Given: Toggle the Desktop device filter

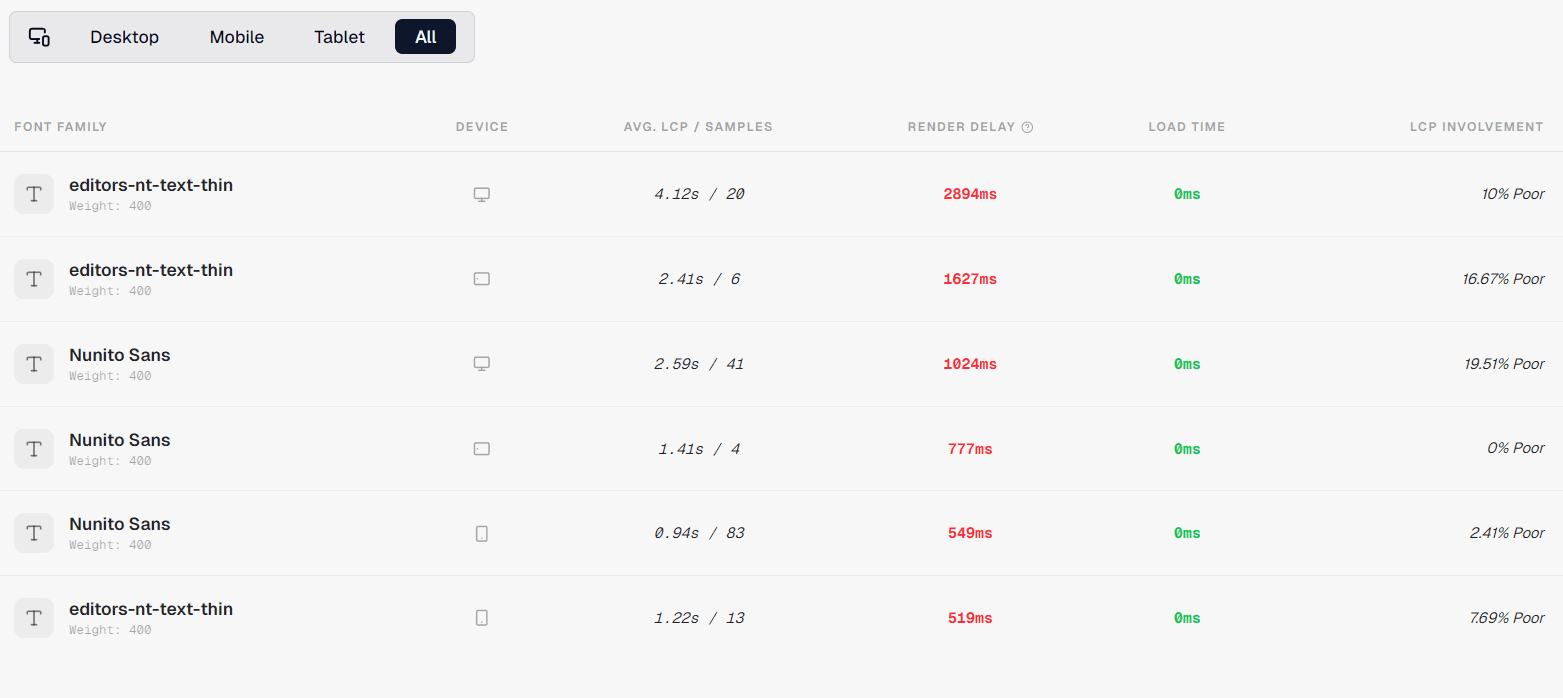Looking at the screenshot, I should pyautogui.click(x=124, y=36).
